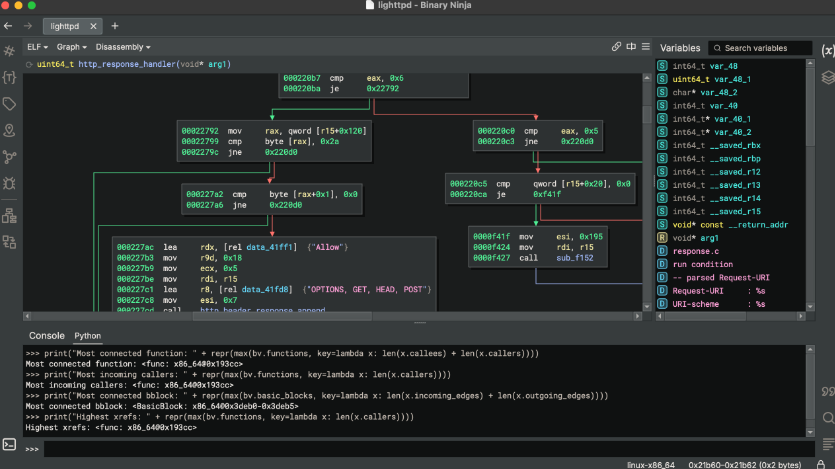This screenshot has height=469, width=835.
Task: Open the stack layers icon on right sidebar
Action: click(x=827, y=76)
